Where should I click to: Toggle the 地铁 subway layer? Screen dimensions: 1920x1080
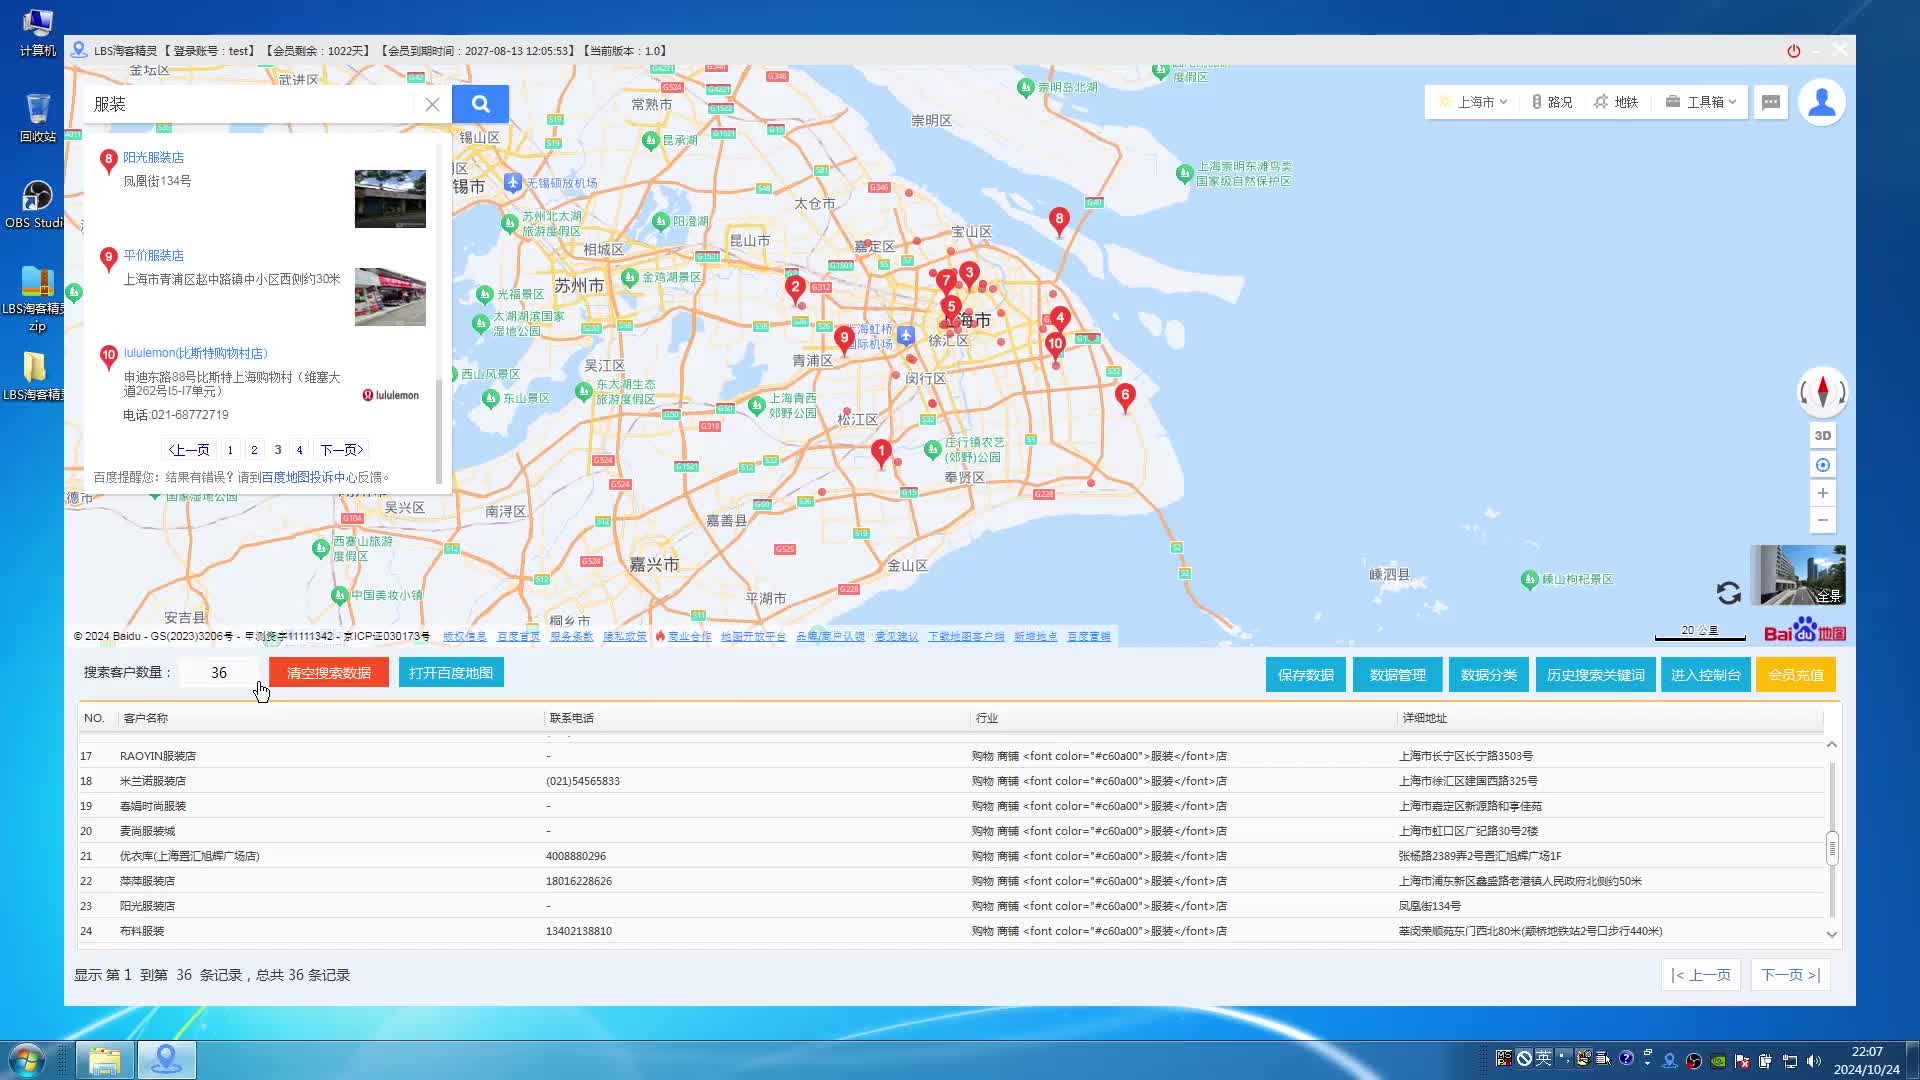(1615, 102)
